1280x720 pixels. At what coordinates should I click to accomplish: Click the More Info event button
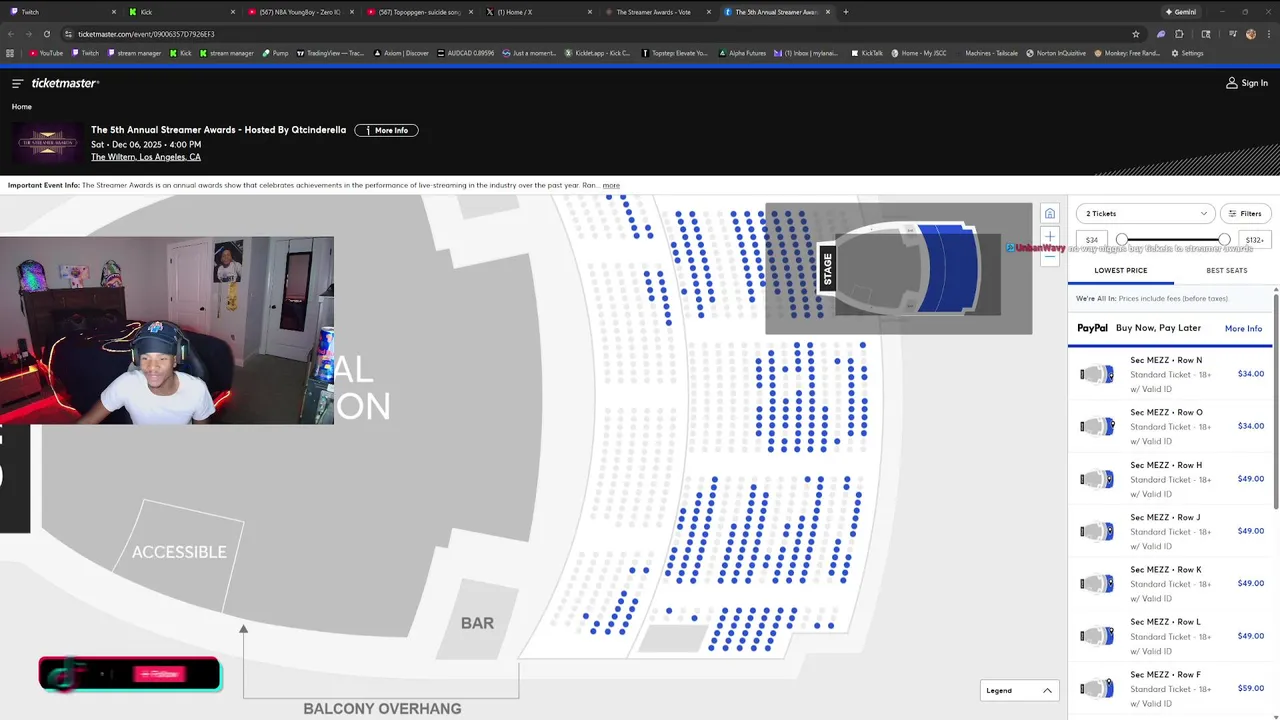(386, 130)
